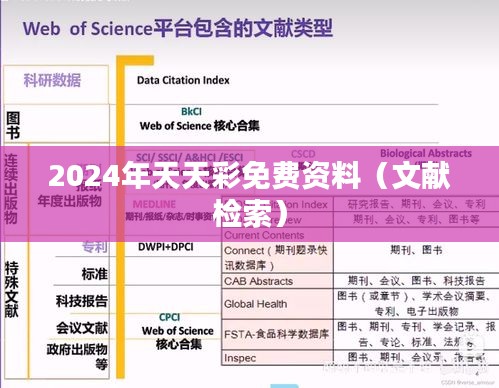Select the 'Biological Abstracts' heading
Screen dimensions: 499x388
426,153
